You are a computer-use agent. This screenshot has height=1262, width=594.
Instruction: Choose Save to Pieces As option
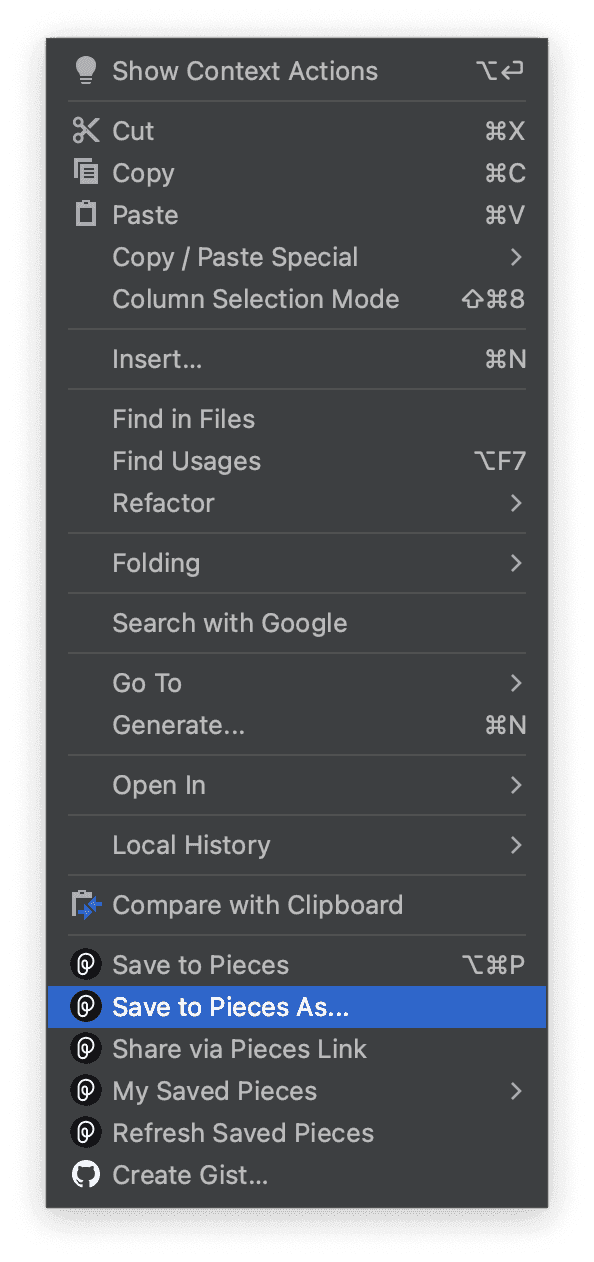tap(232, 1006)
